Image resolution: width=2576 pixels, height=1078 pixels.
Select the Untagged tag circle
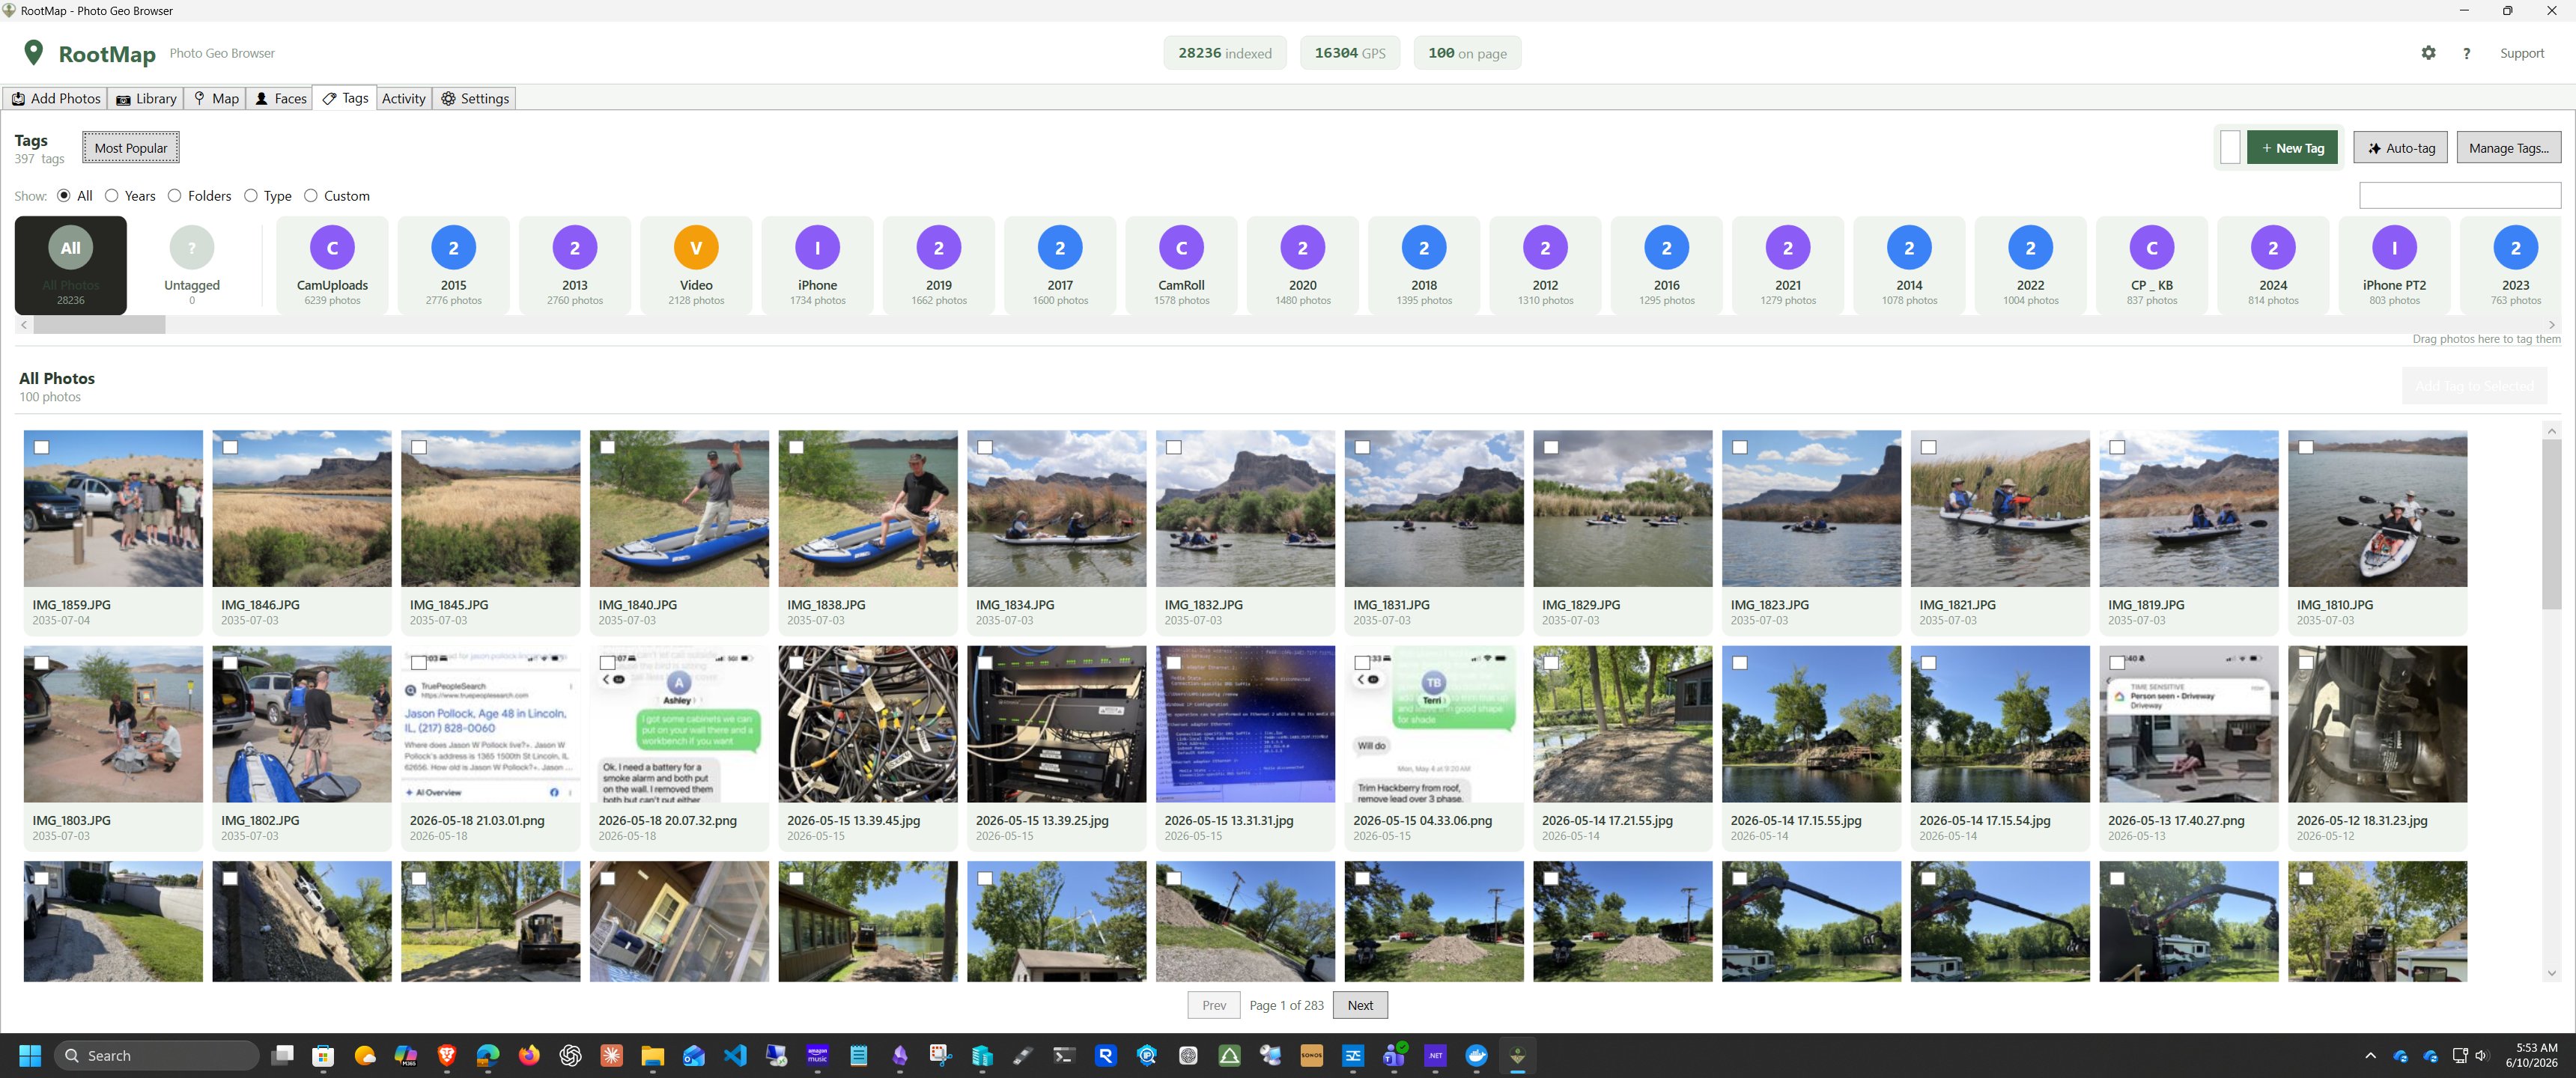point(192,247)
